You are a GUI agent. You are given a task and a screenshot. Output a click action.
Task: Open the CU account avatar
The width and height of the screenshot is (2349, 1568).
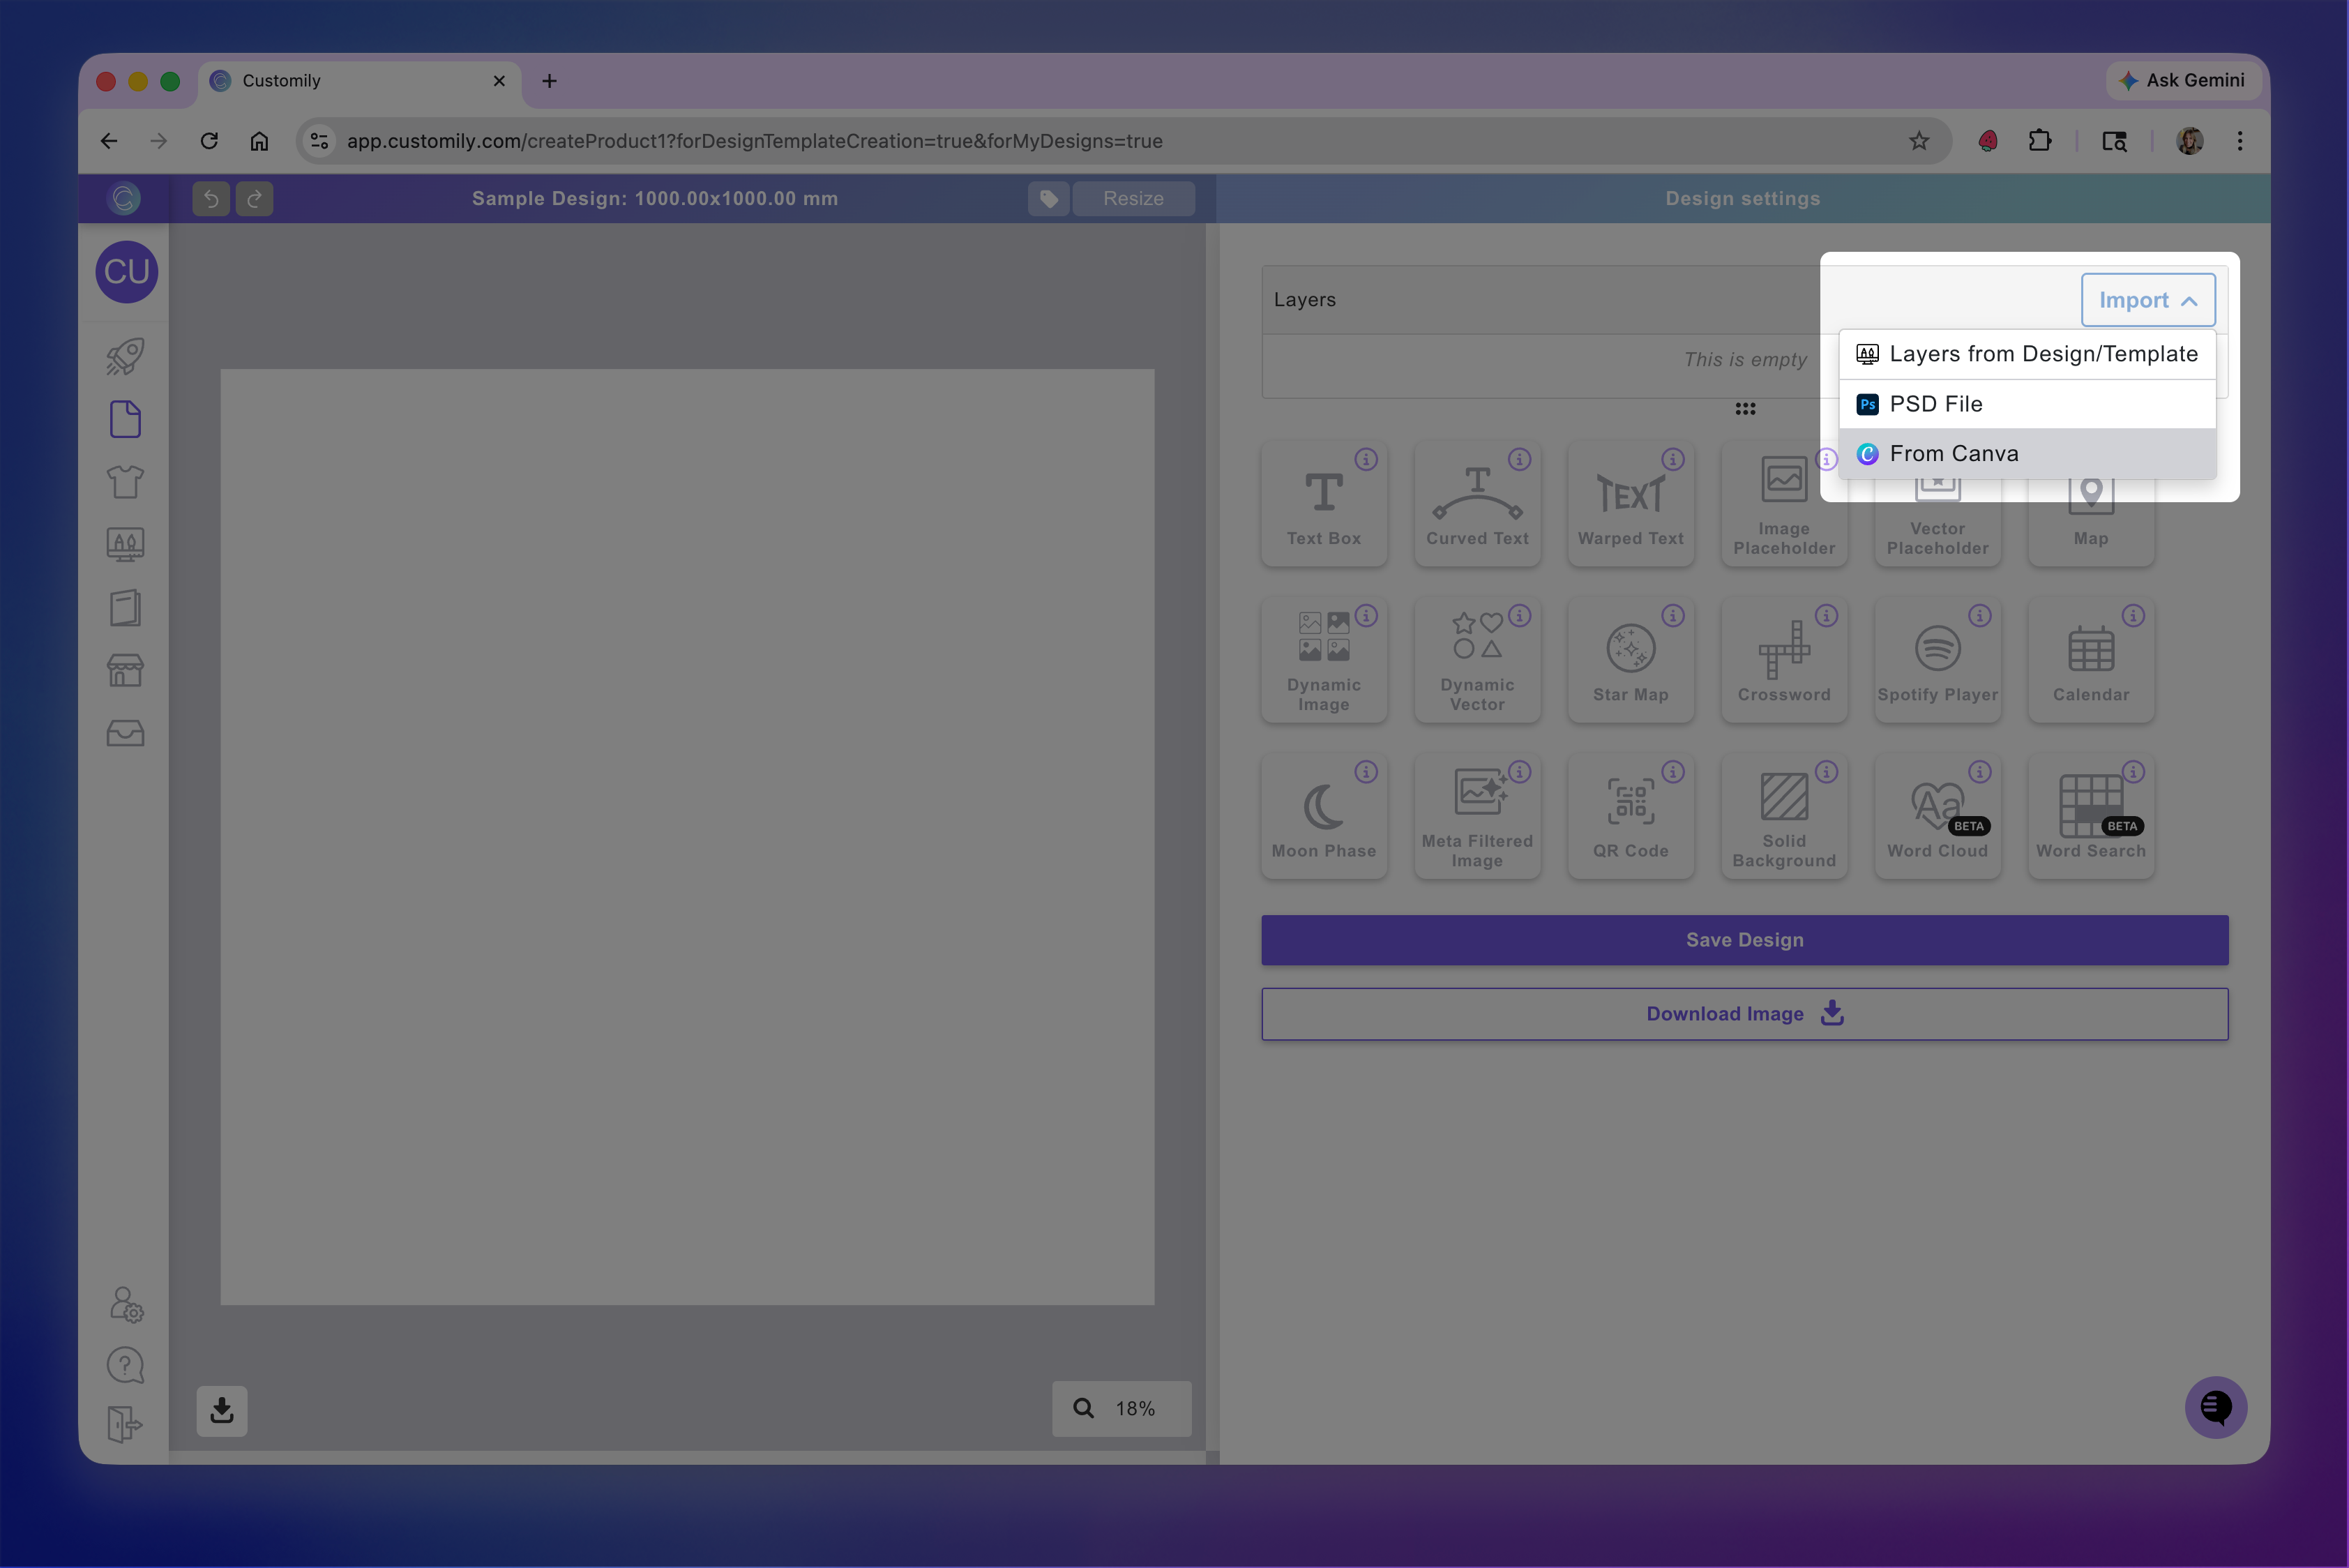coord(126,271)
